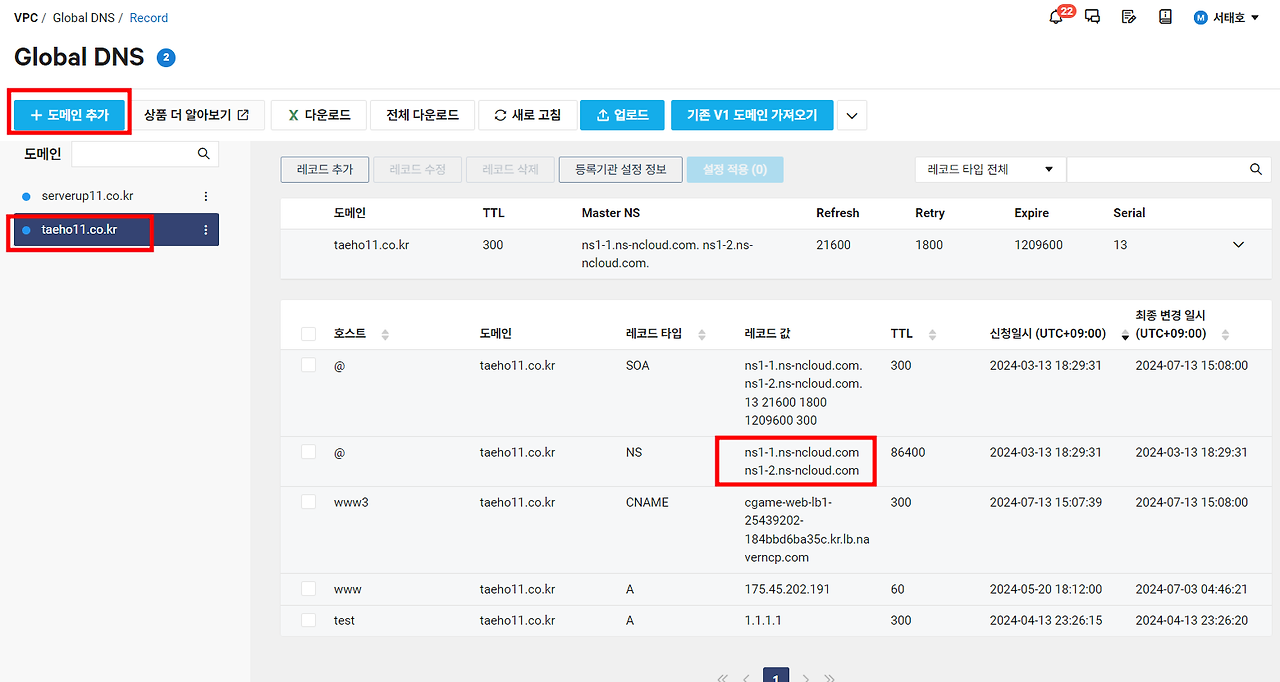Screen dimensions: 1280x682
Task: Select pagination page 1
Action: pos(777,676)
